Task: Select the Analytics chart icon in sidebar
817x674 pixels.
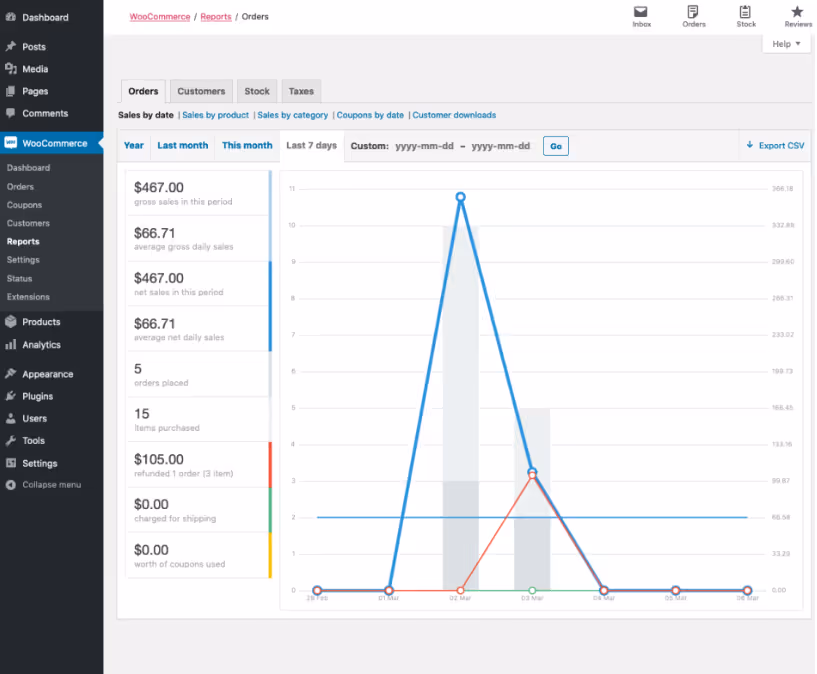Action: click(12, 344)
